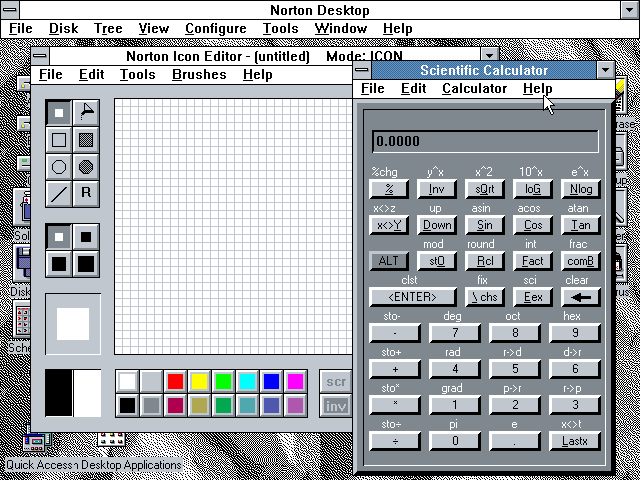640x480 pixels.
Task: Click the comB calculator key
Action: pos(580,261)
